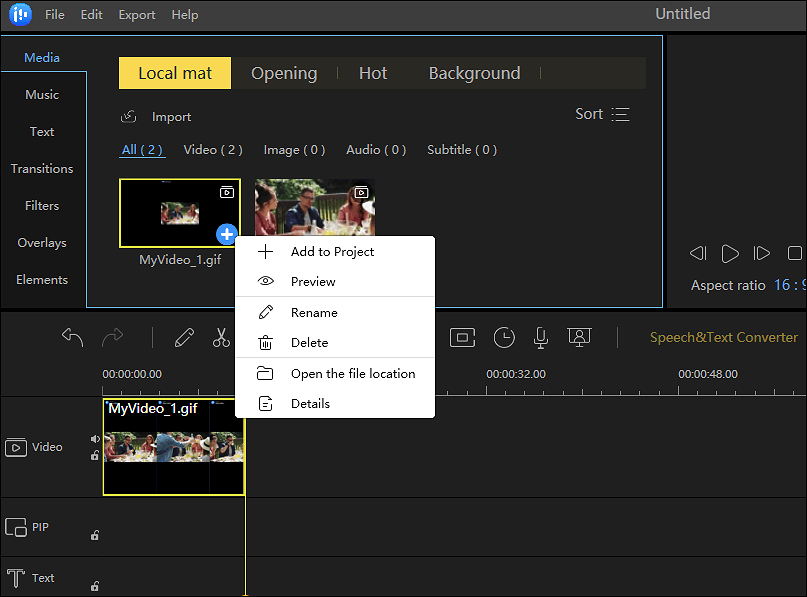Click the 00:00:48.00 ruler mark
This screenshot has height=597, width=807.
click(x=708, y=374)
